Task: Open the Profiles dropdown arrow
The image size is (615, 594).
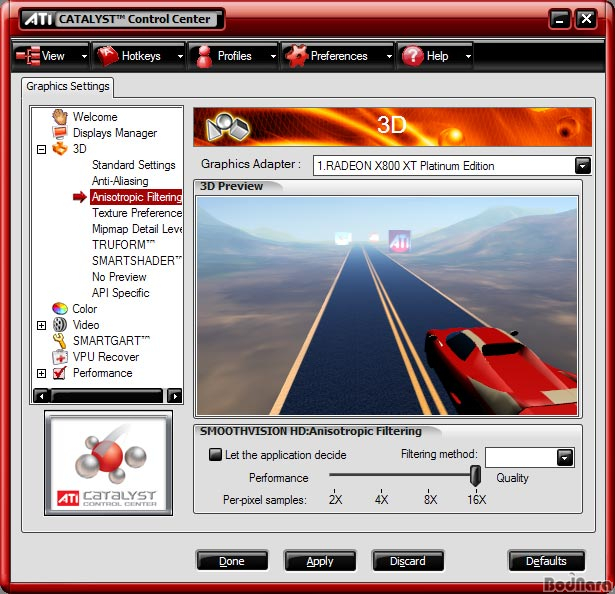Action: click(x=273, y=56)
